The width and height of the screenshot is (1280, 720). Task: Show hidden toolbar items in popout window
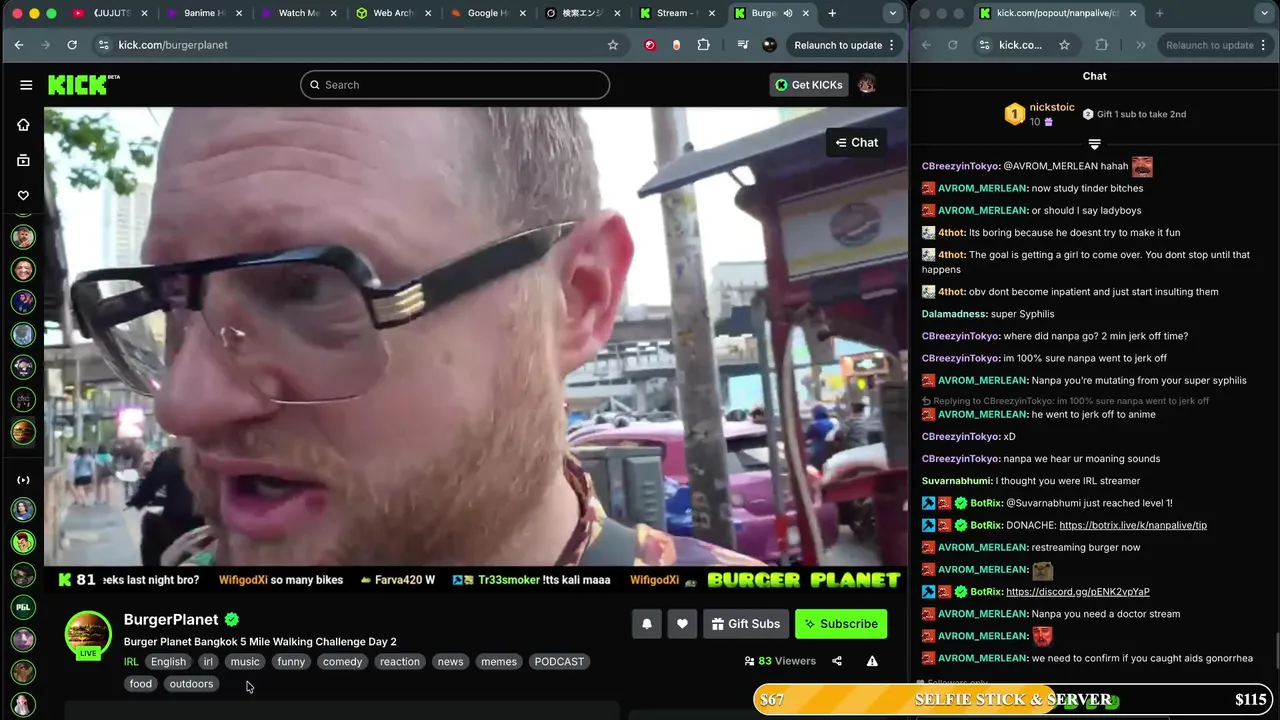click(1141, 45)
